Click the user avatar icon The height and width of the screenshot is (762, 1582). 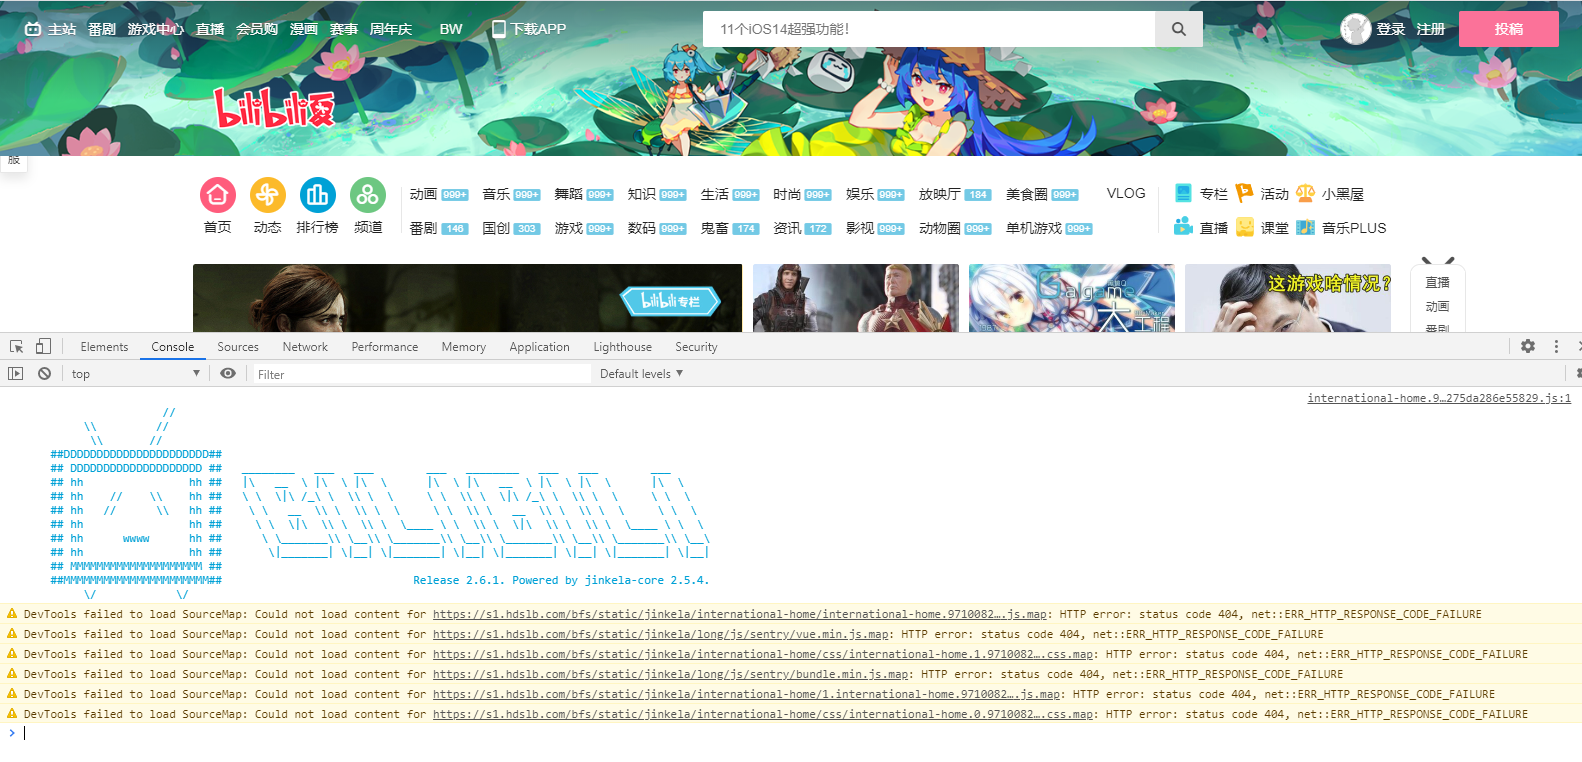pos(1355,29)
